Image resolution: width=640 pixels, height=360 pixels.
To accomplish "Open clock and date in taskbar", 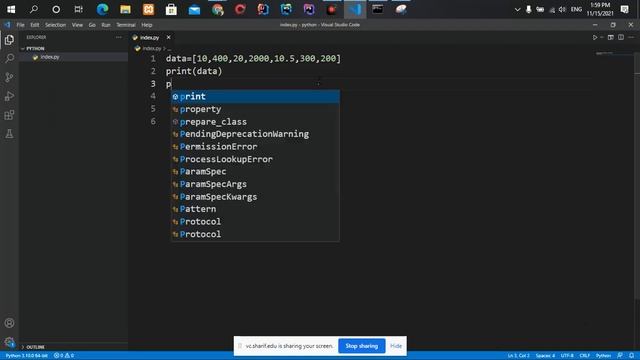I will pyautogui.click(x=600, y=9).
